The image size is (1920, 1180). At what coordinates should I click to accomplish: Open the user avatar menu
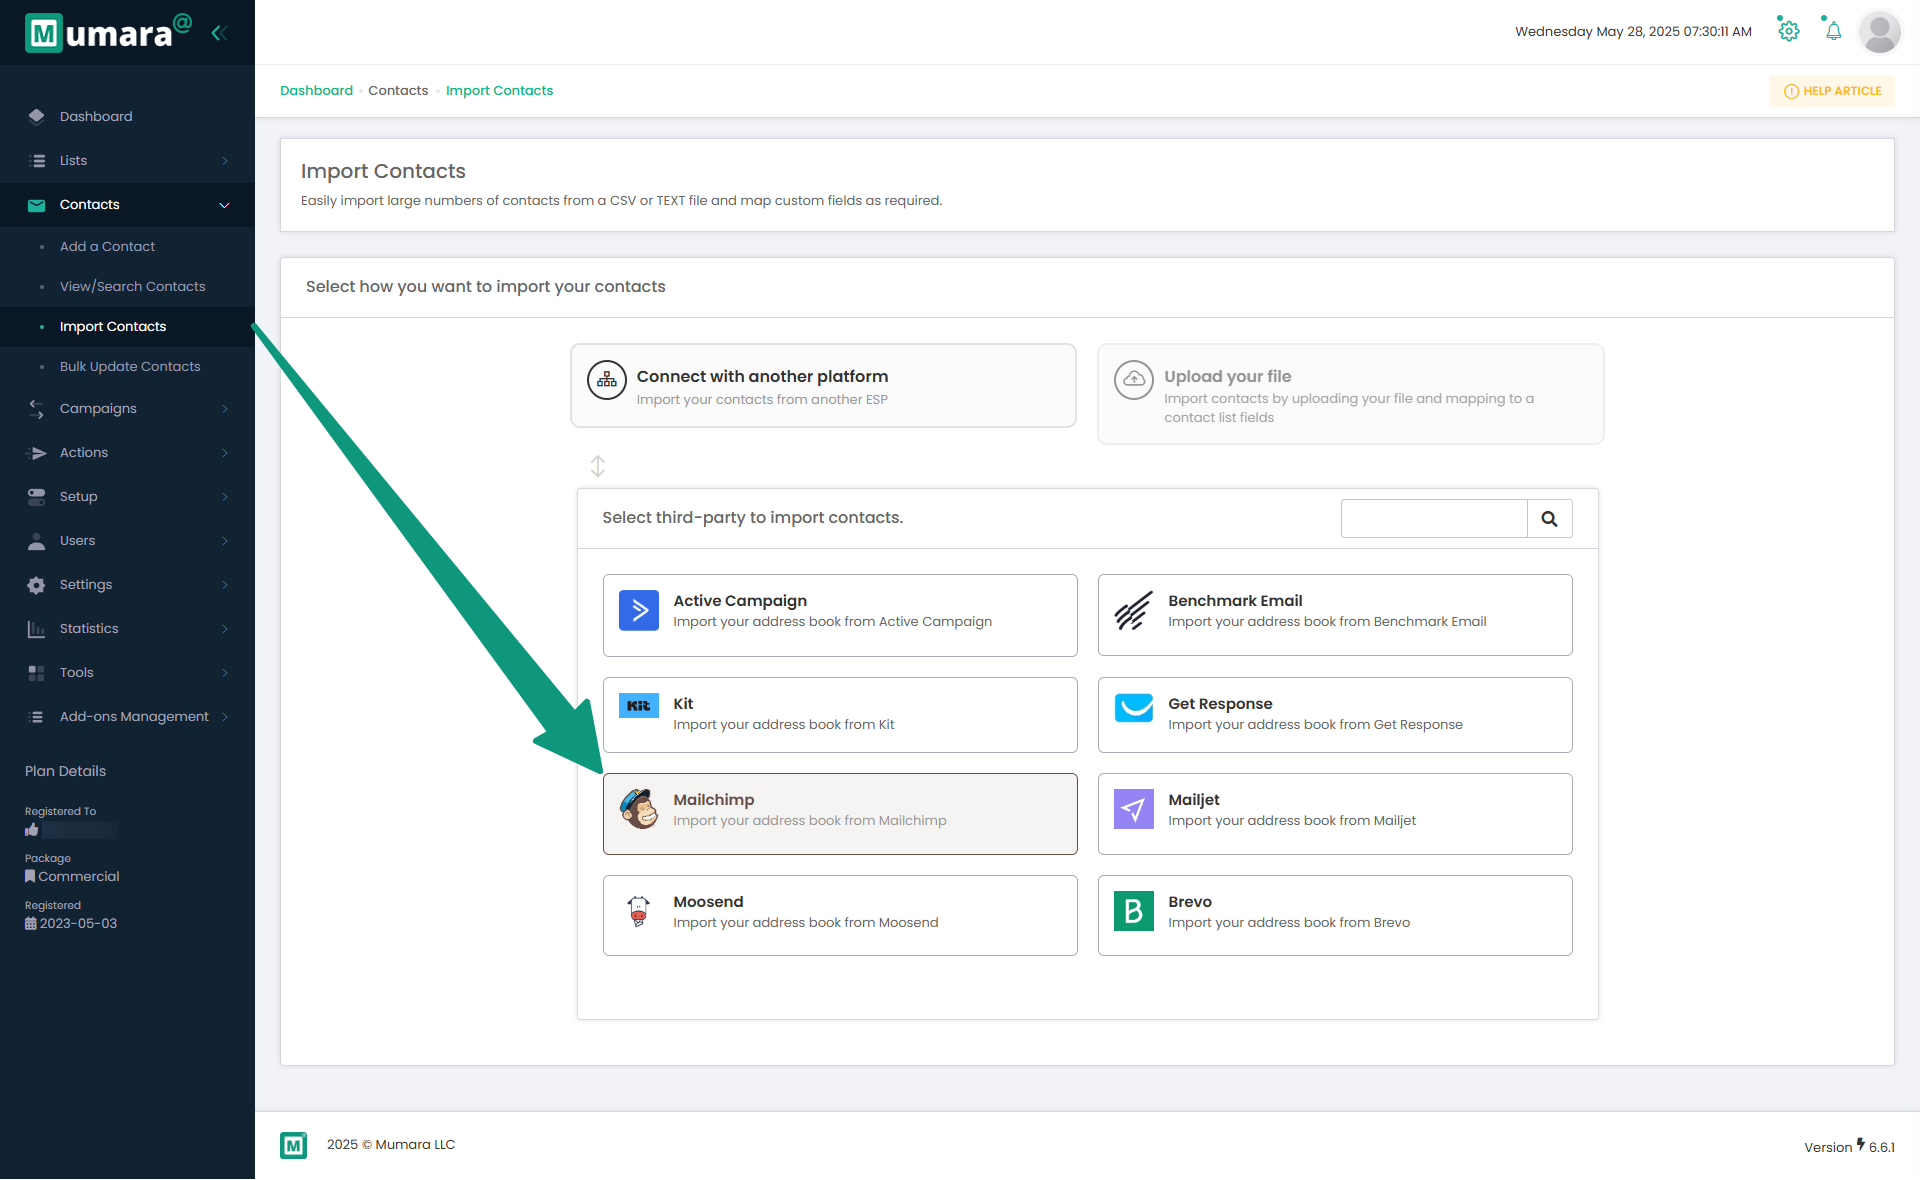pyautogui.click(x=1880, y=32)
